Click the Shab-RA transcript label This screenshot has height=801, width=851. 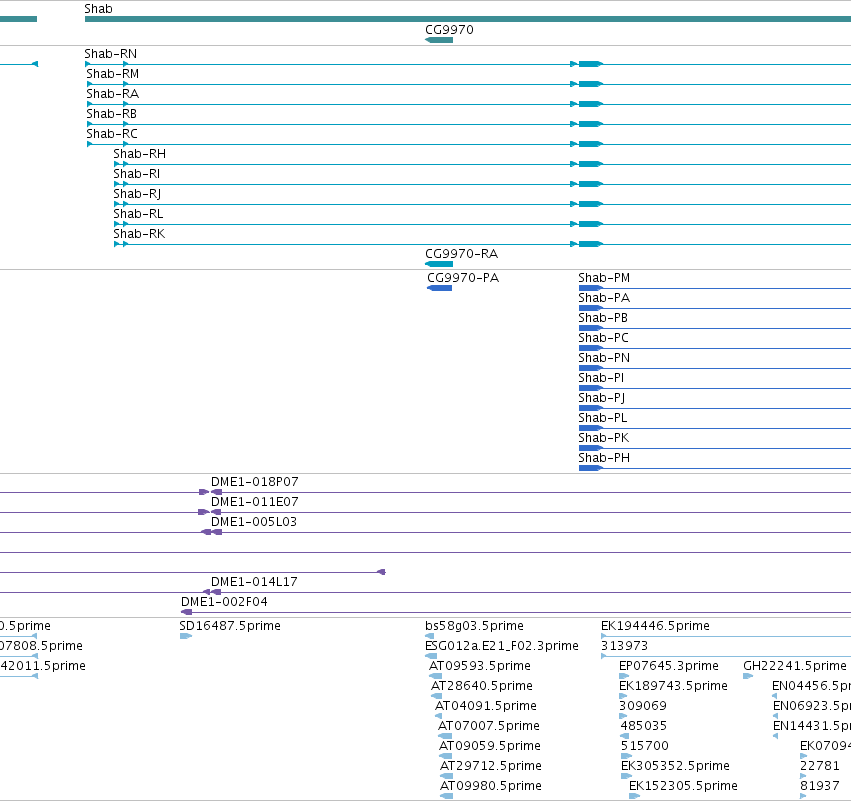coord(112,94)
